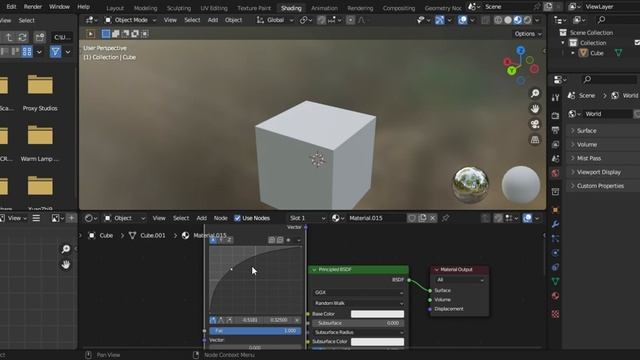The image size is (640, 360).
Task: Toggle viewport overlays button
Action: click(462, 20)
